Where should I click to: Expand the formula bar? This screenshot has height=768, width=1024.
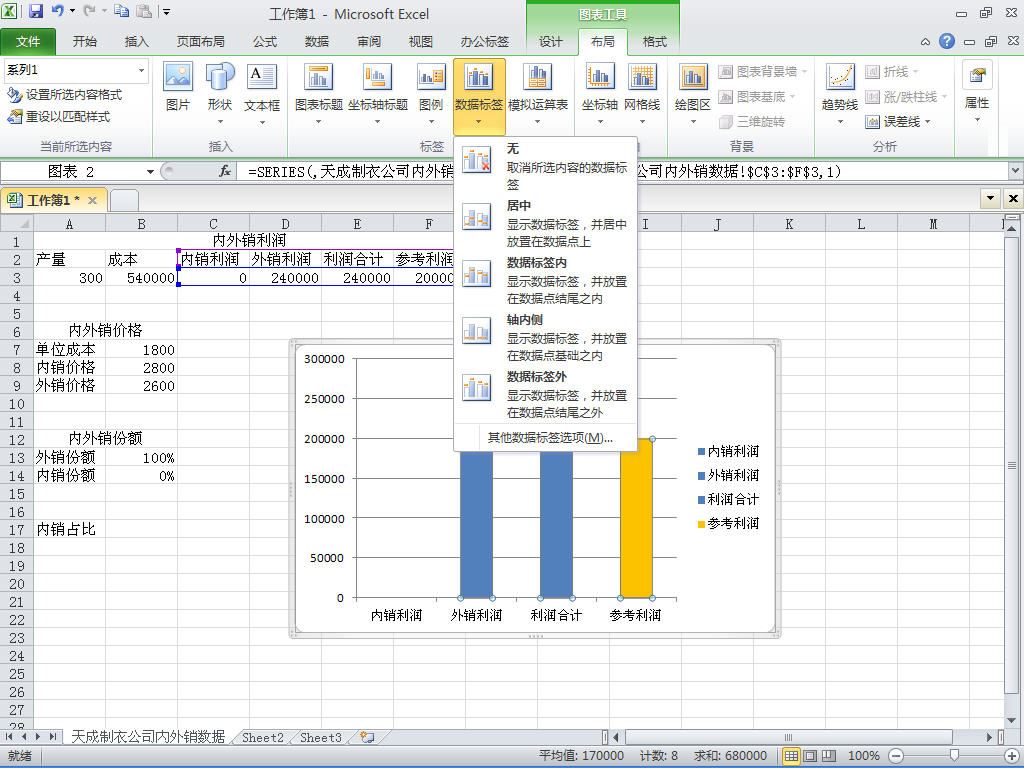1015,171
